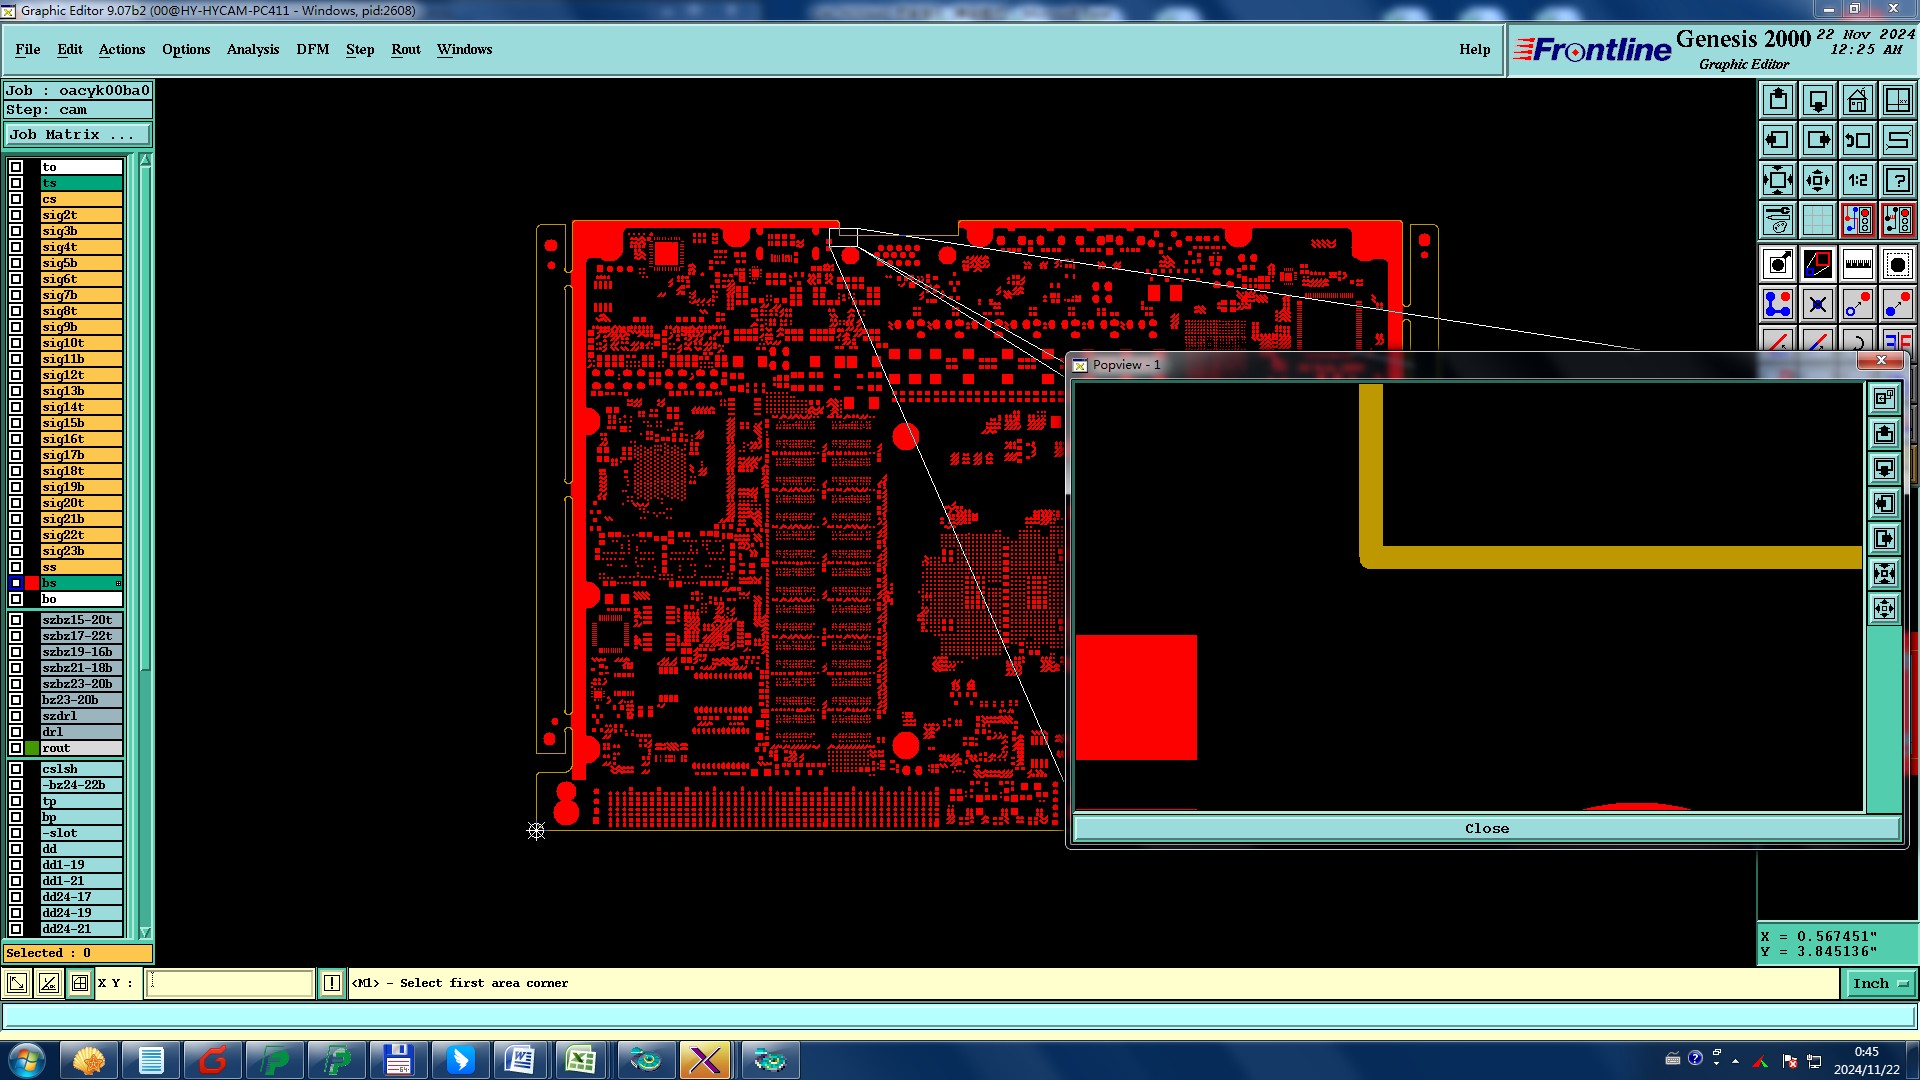Toggle display checkbox for layer drl

[16, 732]
